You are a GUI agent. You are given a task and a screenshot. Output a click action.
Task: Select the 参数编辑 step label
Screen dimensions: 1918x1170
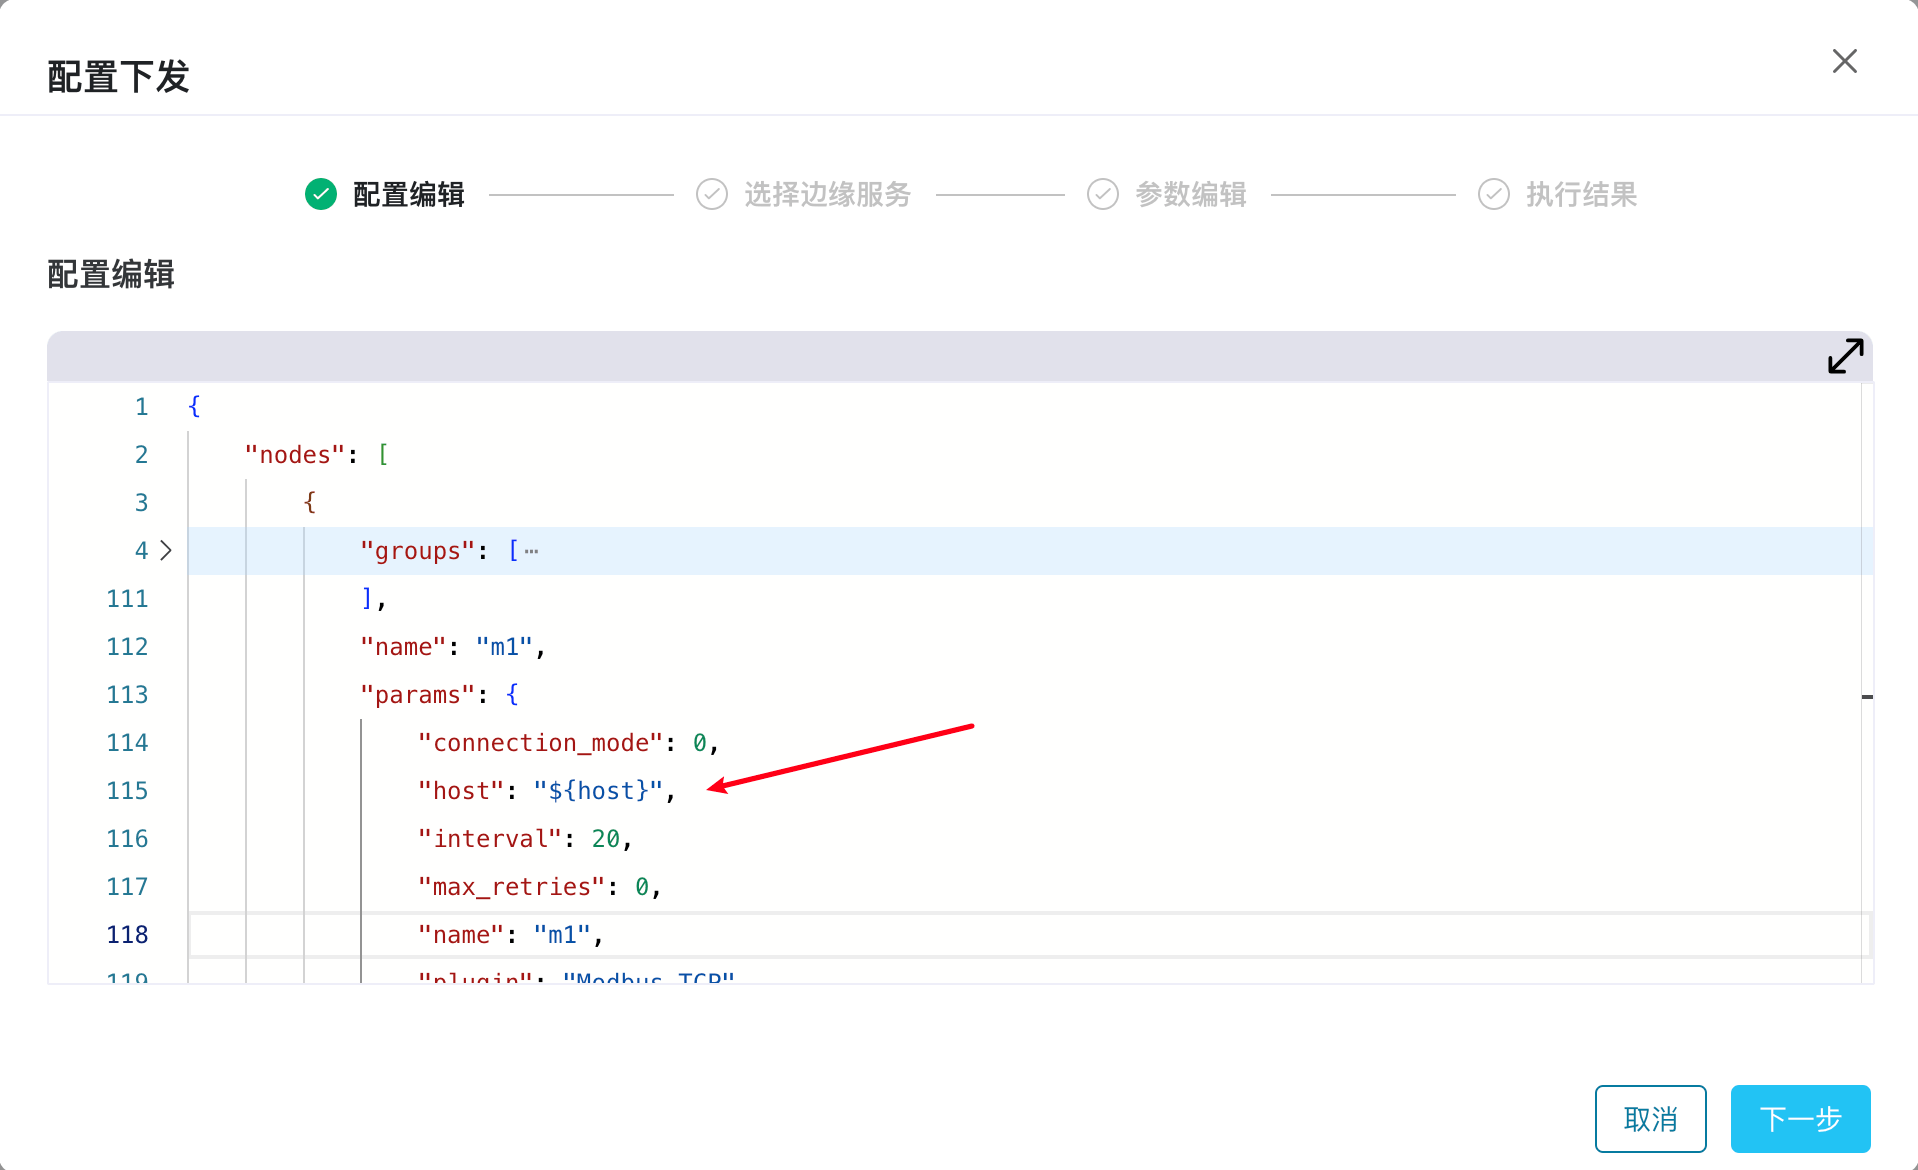click(1190, 194)
